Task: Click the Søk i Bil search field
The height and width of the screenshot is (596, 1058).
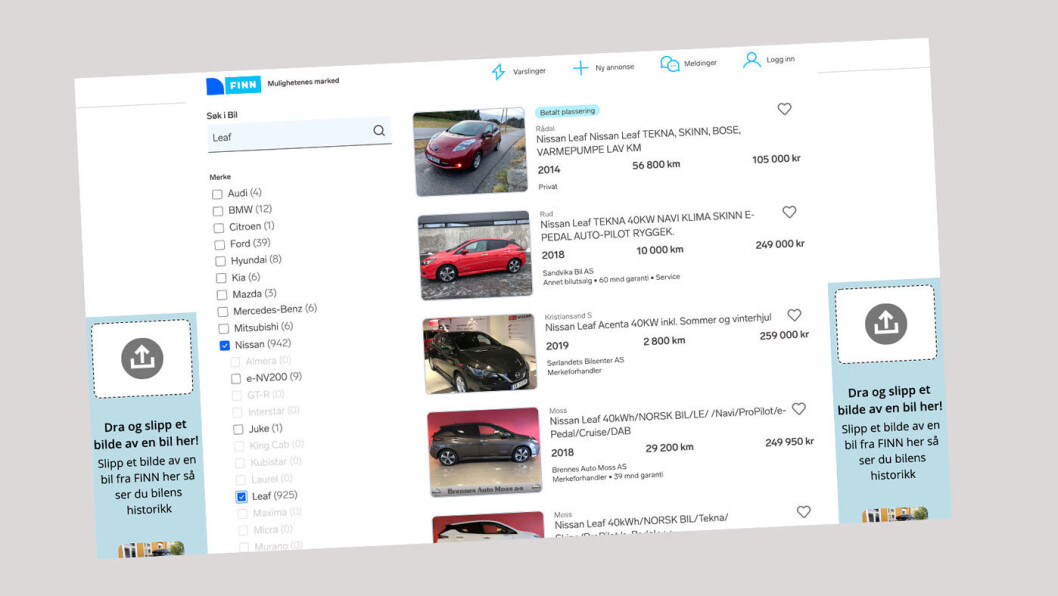Action: point(299,134)
